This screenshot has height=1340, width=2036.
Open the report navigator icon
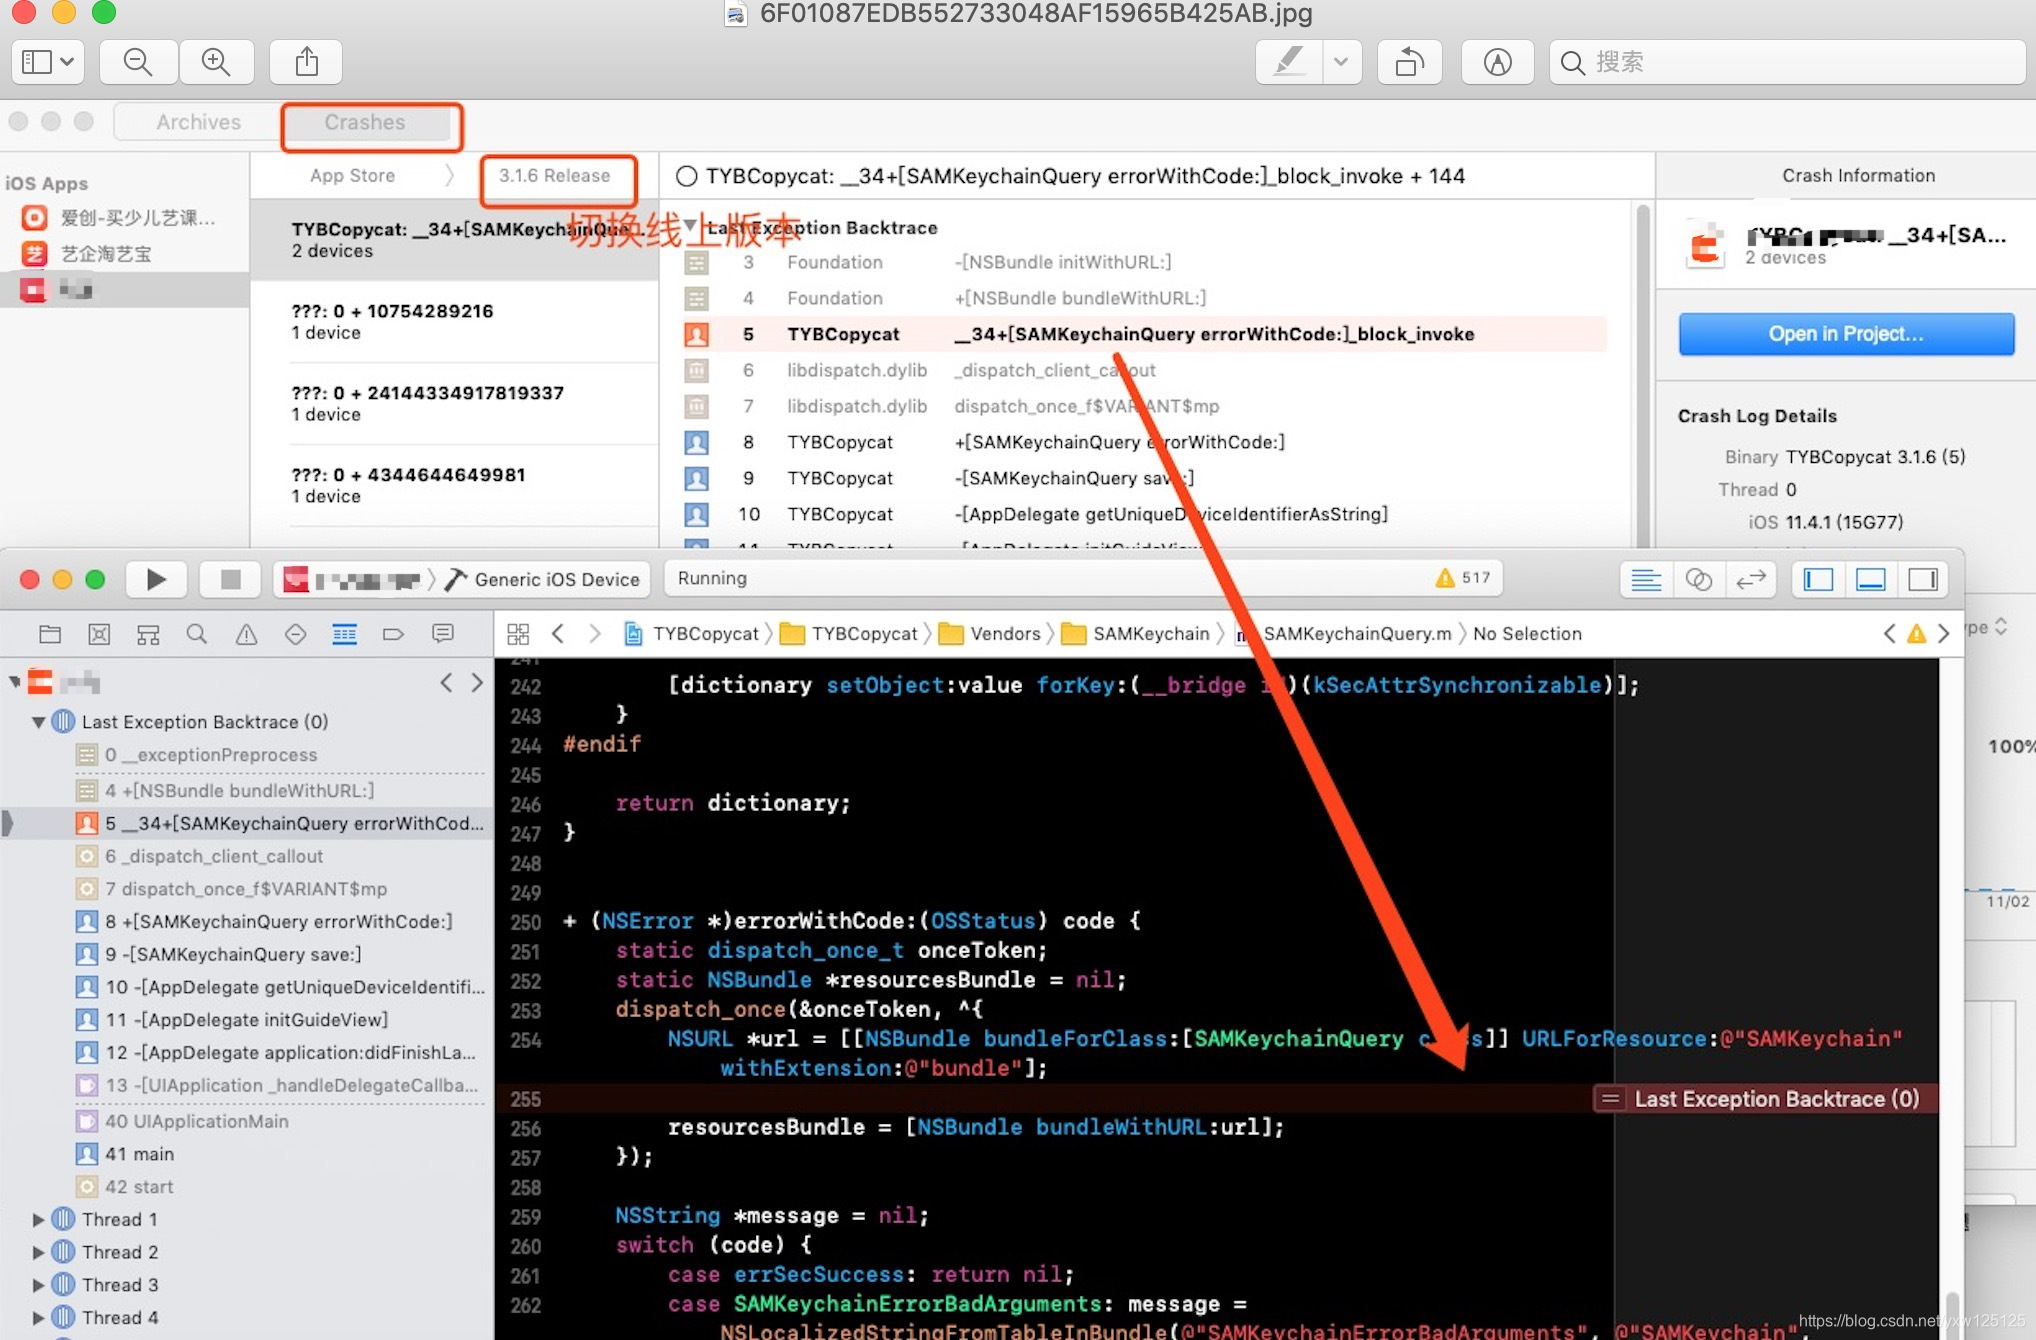coord(442,634)
